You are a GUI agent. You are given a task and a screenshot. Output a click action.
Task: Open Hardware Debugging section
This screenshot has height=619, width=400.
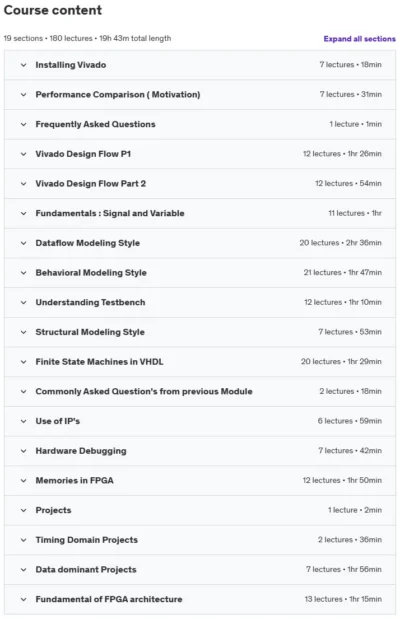pos(200,451)
